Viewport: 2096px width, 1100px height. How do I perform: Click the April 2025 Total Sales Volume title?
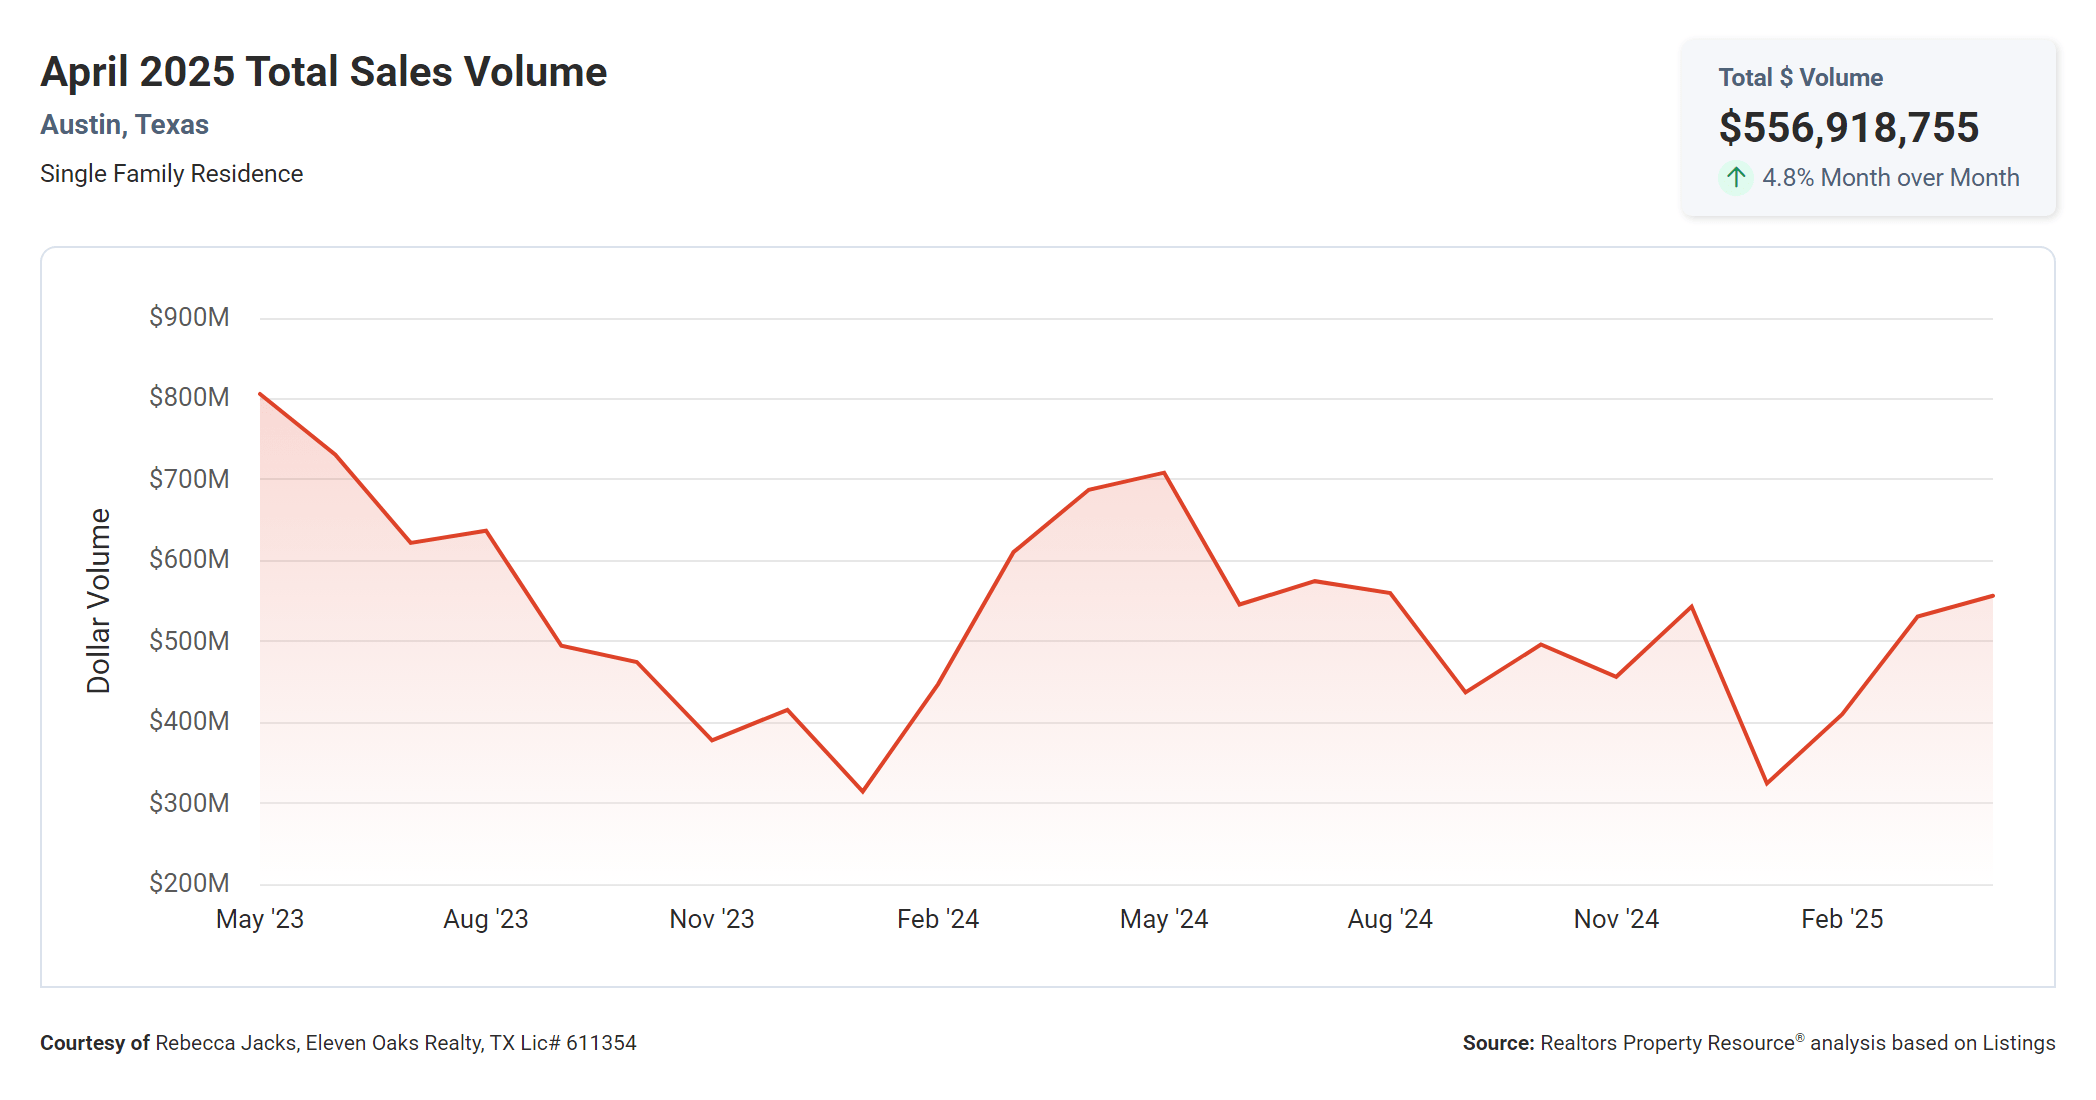tap(323, 72)
